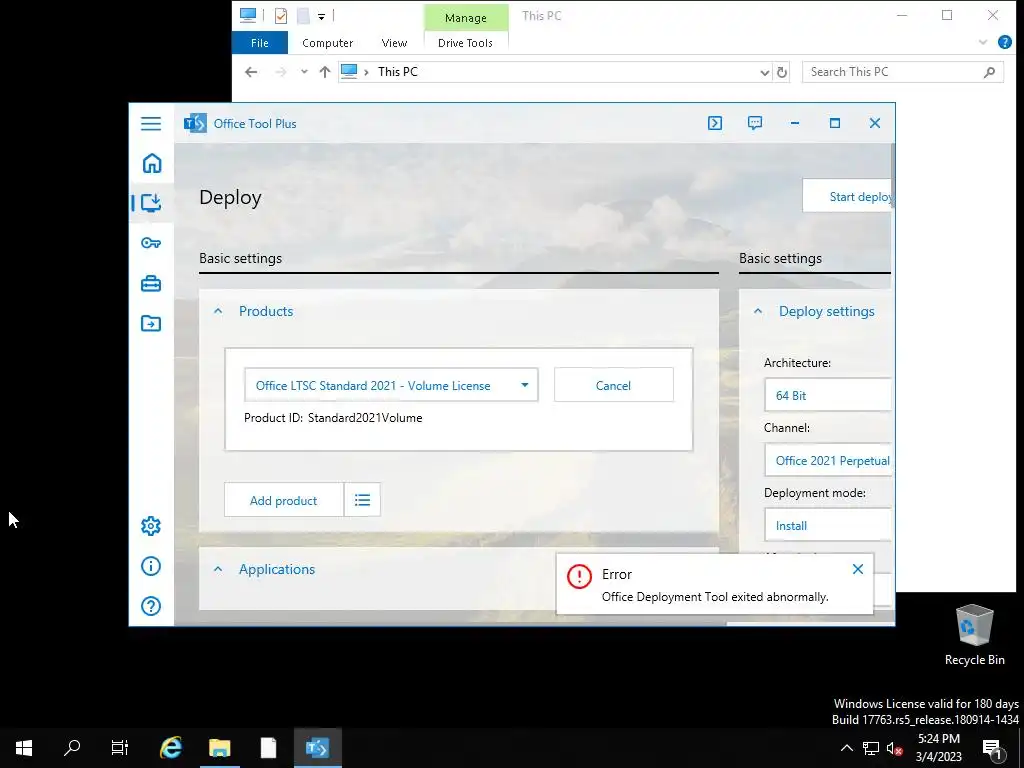Viewport: 1024px width, 768px height.
Task: Launch Internet Explorer from taskbar
Action: [171, 748]
